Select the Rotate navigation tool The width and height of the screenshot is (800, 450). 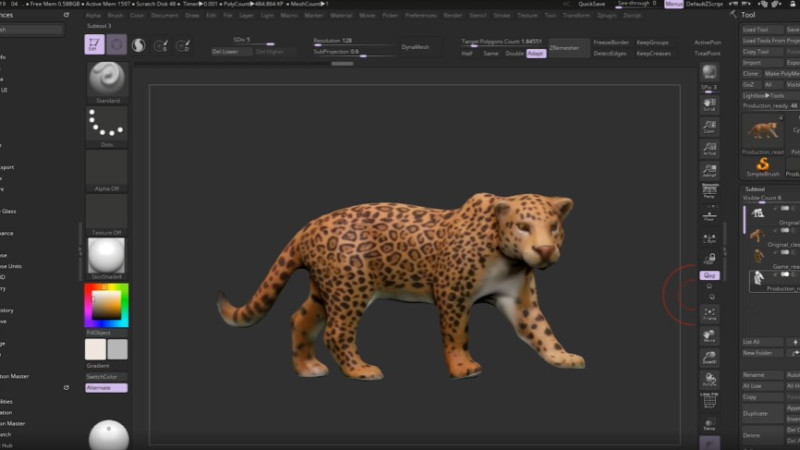(709, 380)
